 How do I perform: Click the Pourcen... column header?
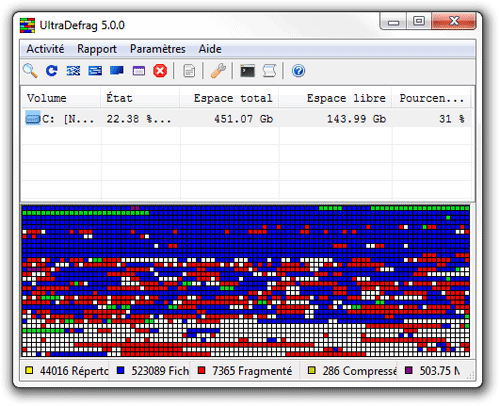coord(432,98)
